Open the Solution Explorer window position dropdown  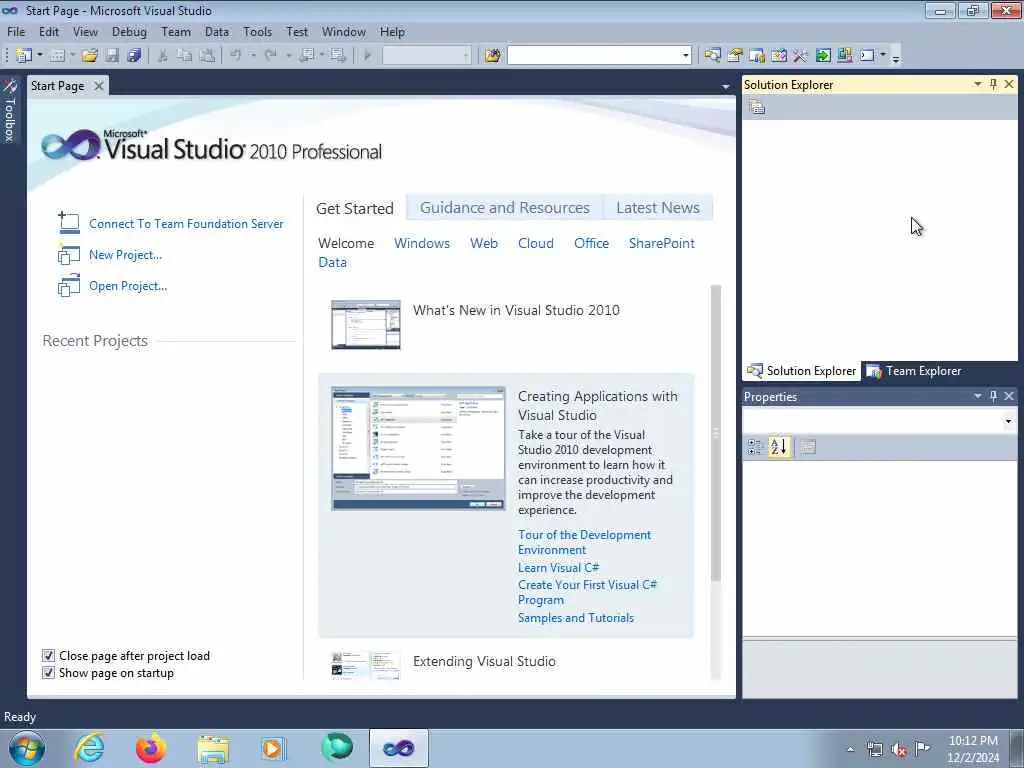[x=978, y=84]
